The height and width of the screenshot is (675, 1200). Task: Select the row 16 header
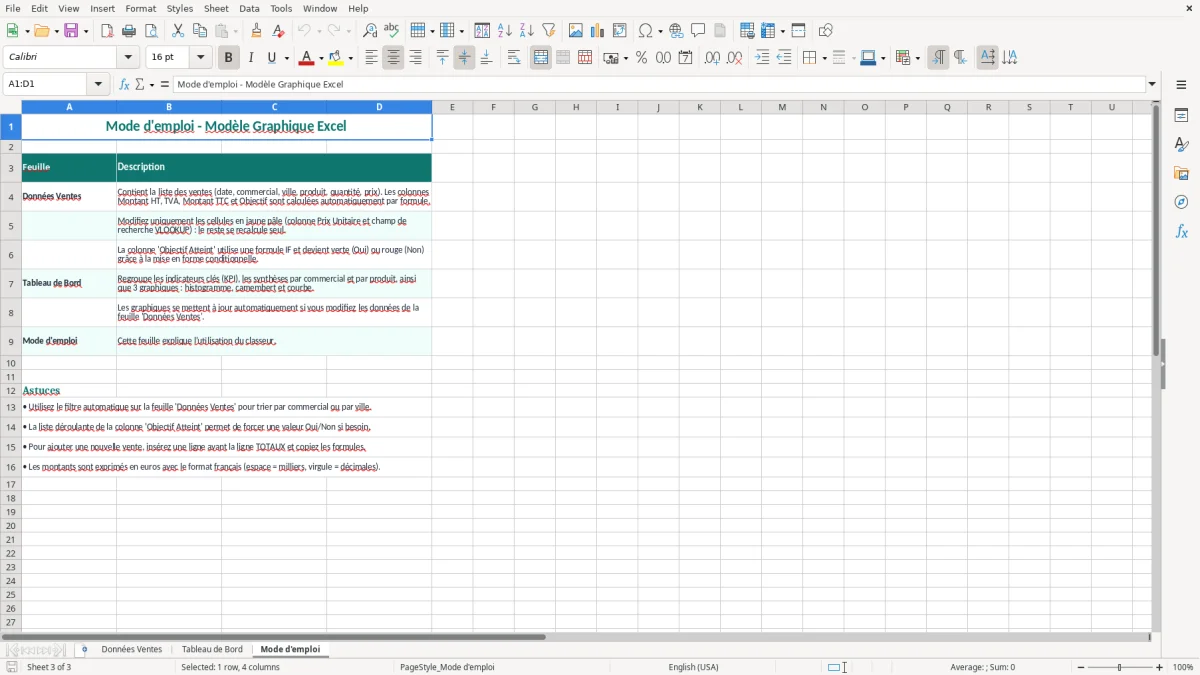tap(11, 467)
